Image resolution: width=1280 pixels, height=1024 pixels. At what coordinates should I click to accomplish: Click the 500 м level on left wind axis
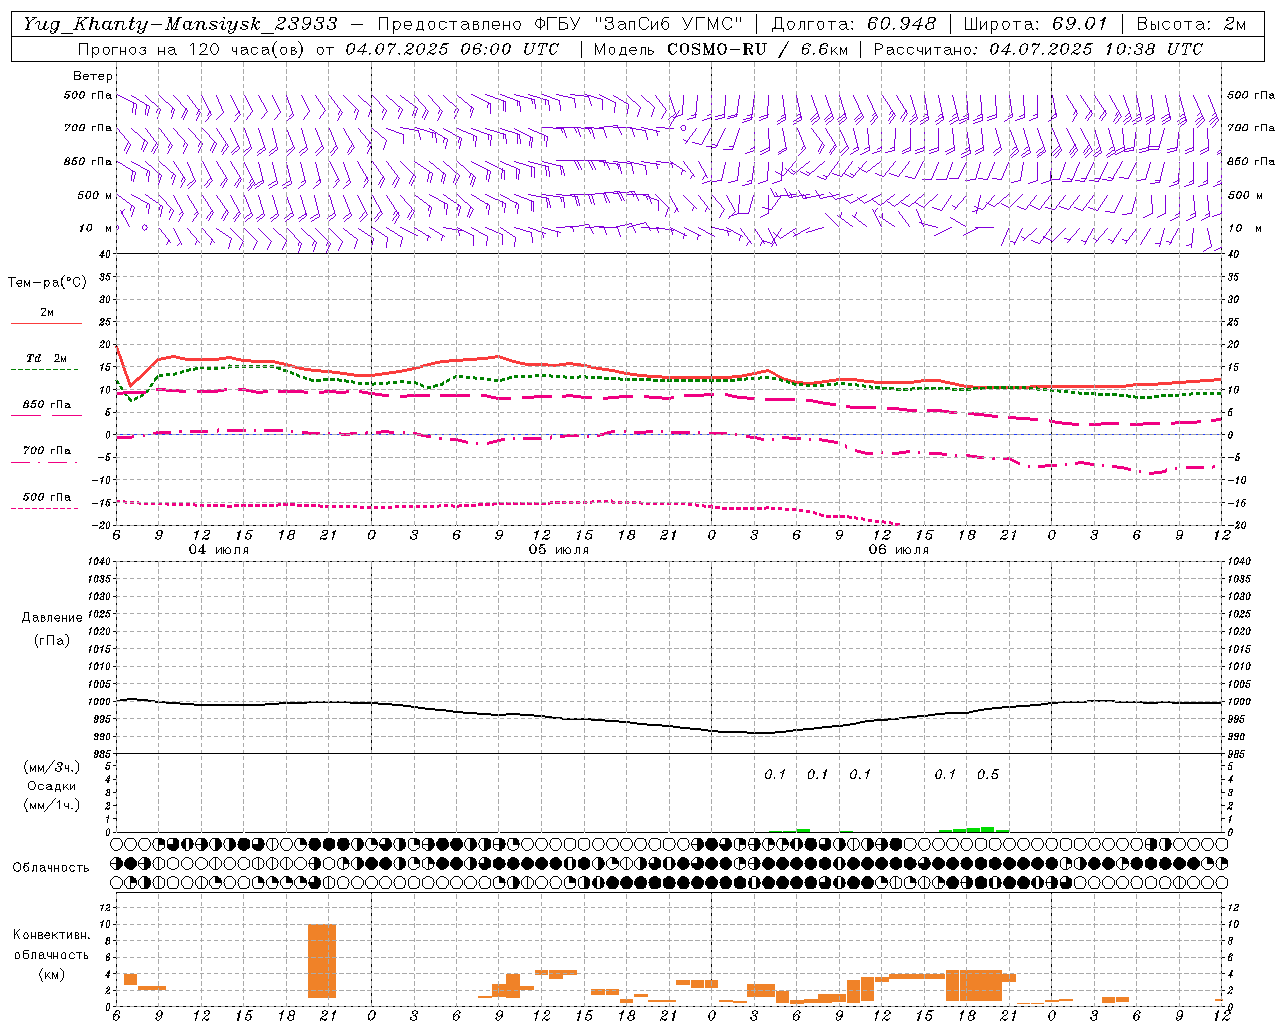[96, 196]
